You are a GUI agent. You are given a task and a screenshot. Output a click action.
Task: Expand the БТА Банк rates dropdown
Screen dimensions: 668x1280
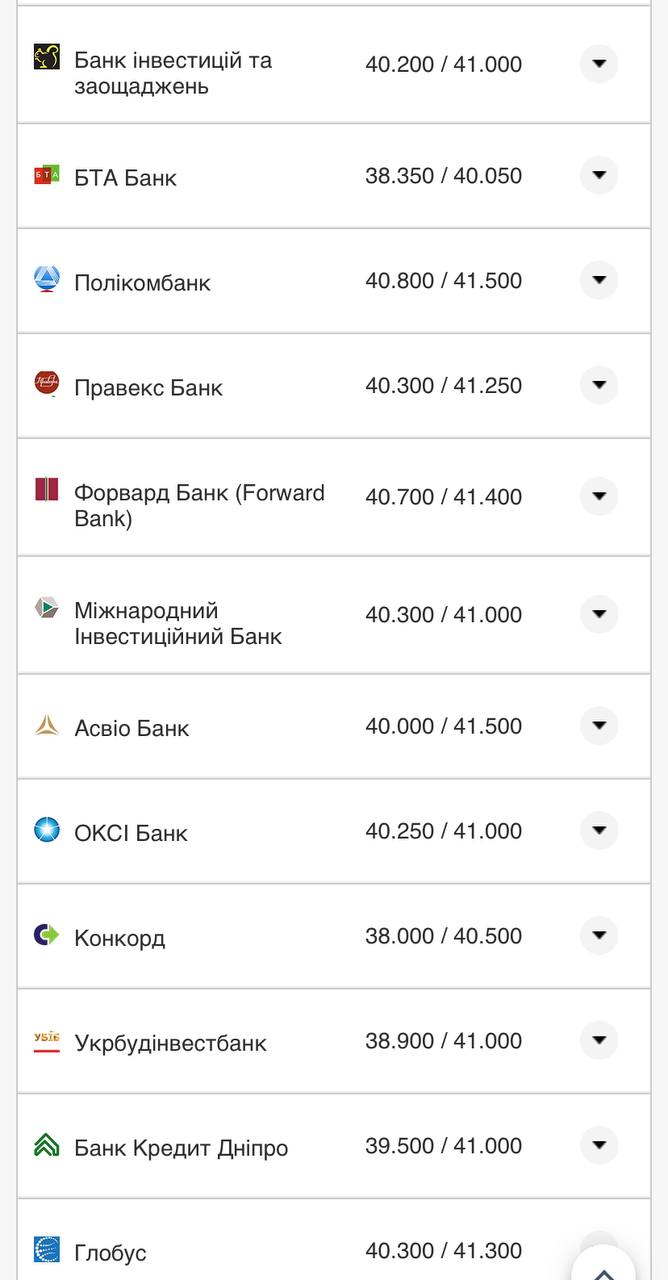click(x=598, y=175)
